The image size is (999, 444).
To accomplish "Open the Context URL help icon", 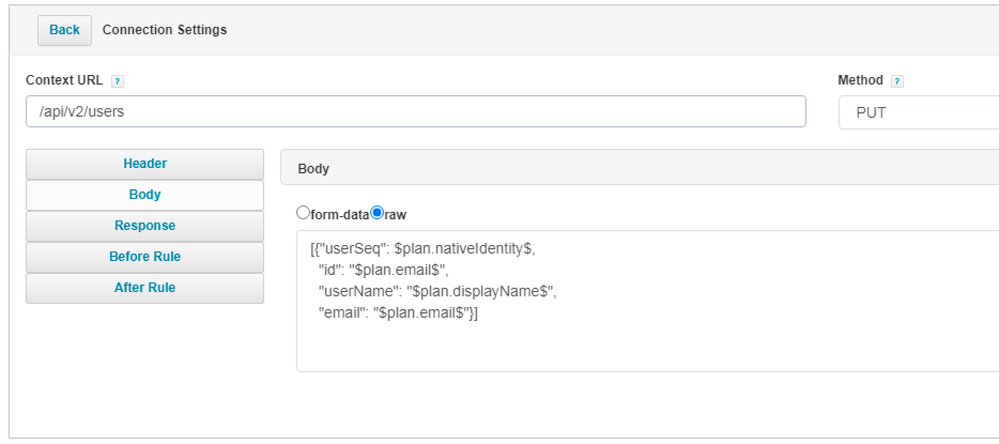I will 117,81.
